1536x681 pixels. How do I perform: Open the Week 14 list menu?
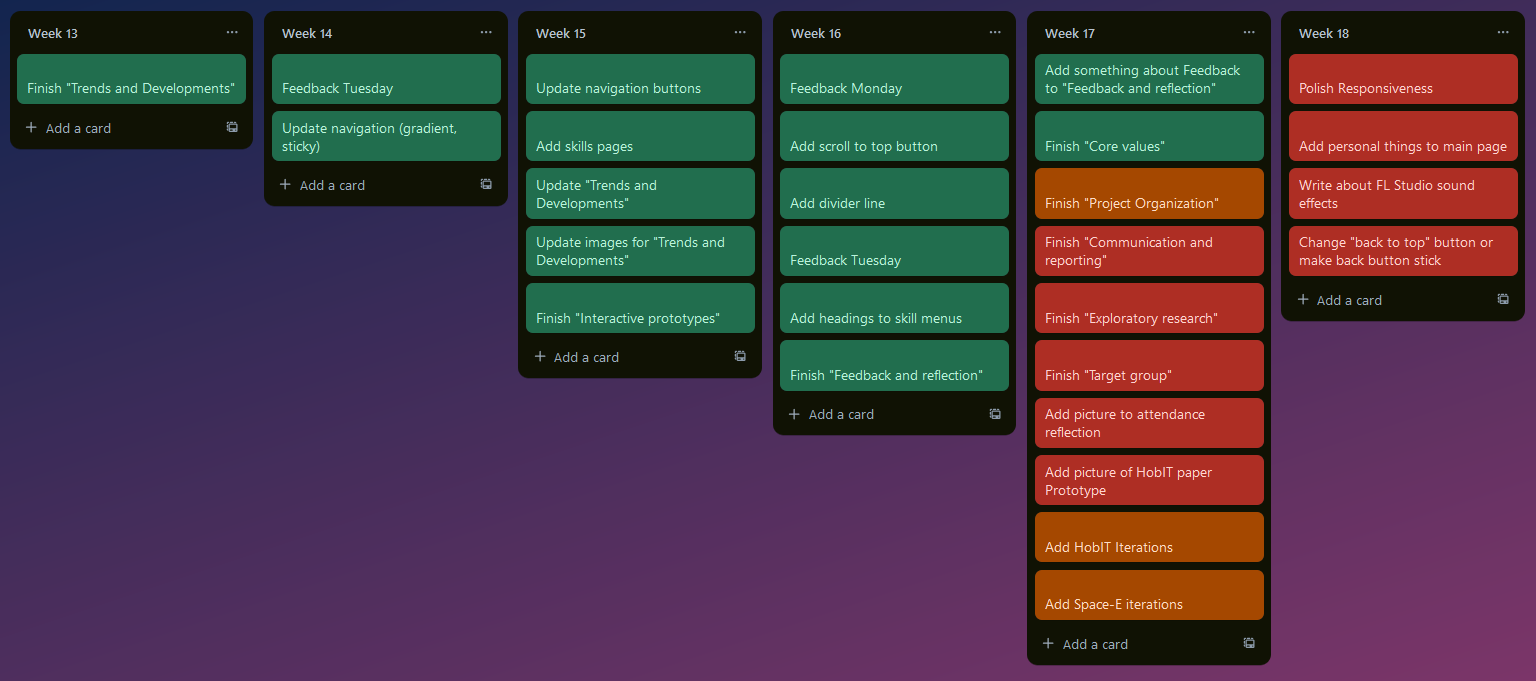(486, 32)
